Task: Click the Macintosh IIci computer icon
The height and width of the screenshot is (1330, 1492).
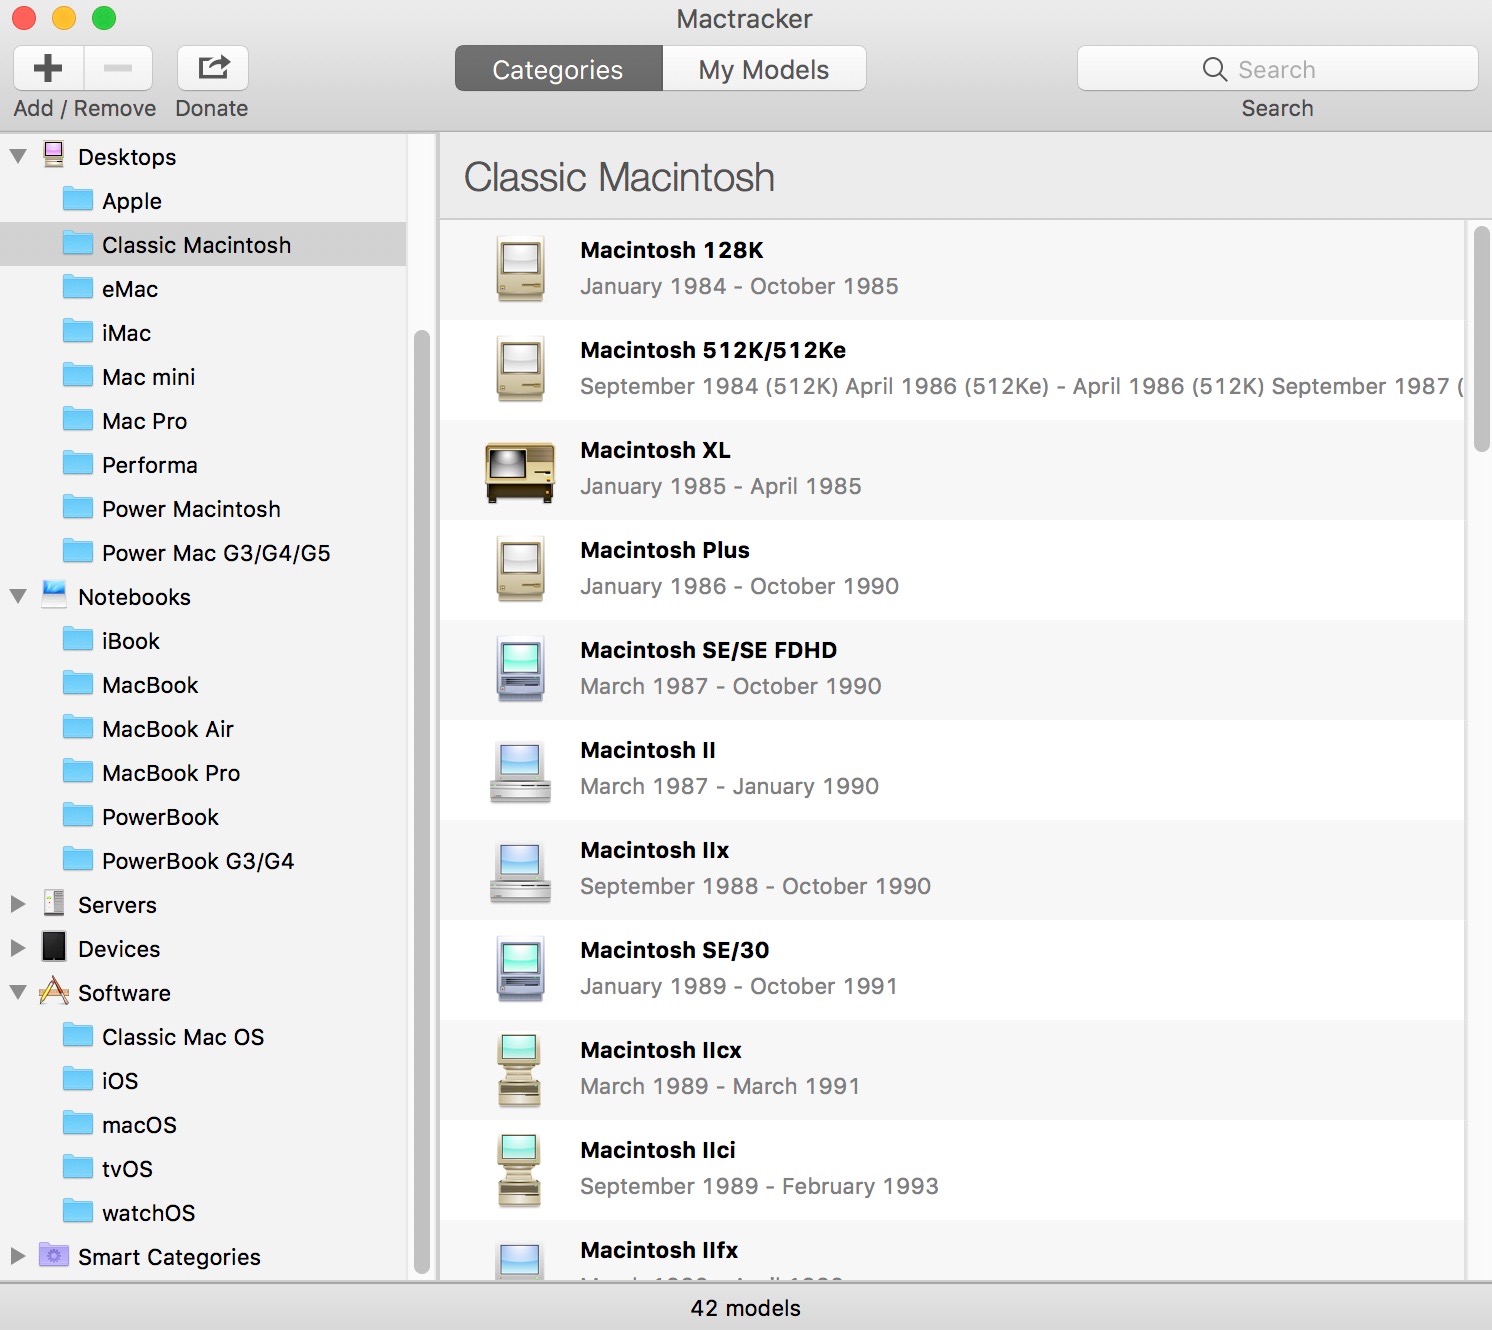Action: (x=520, y=1170)
